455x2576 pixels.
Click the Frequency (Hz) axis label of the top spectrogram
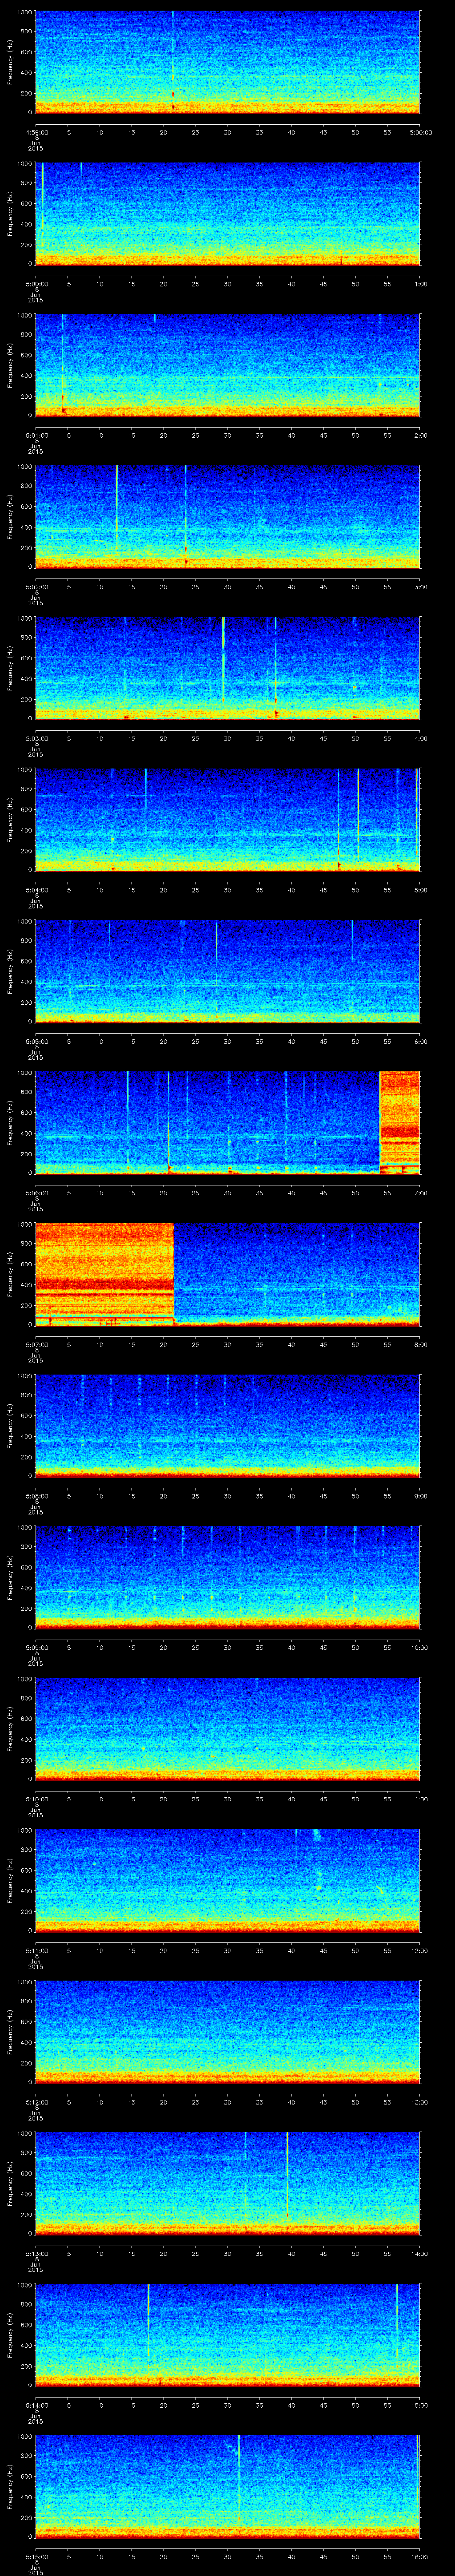[x=10, y=62]
